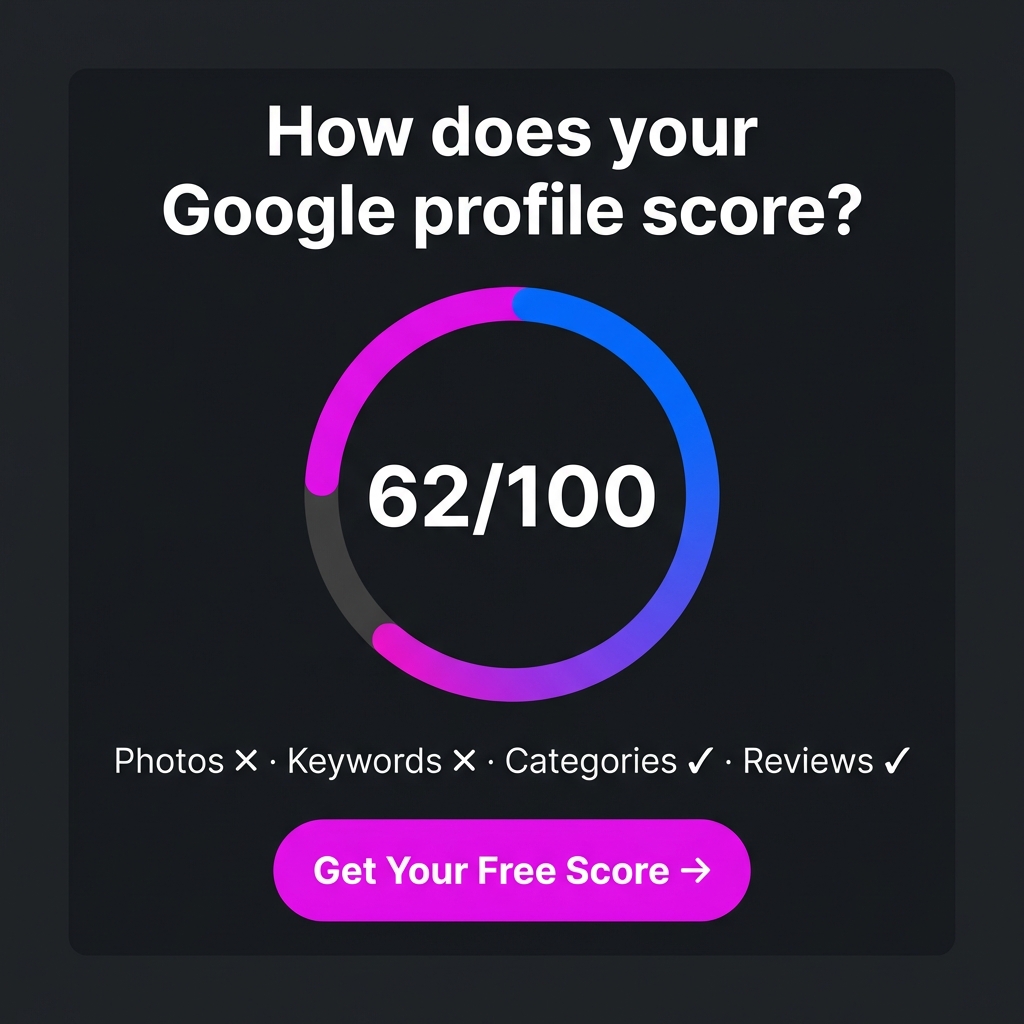Select the checkmark after Reviews
The width and height of the screenshot is (1024, 1024).
coord(897,760)
